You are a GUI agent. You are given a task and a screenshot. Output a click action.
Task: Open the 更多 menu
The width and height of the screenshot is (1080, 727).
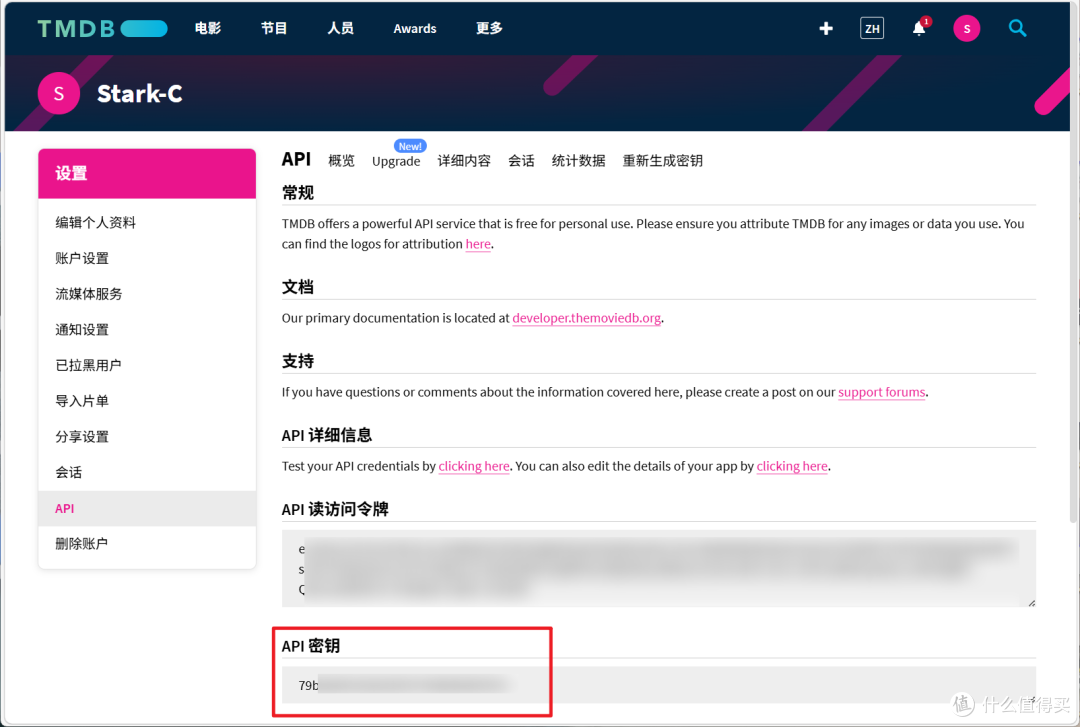(x=489, y=28)
